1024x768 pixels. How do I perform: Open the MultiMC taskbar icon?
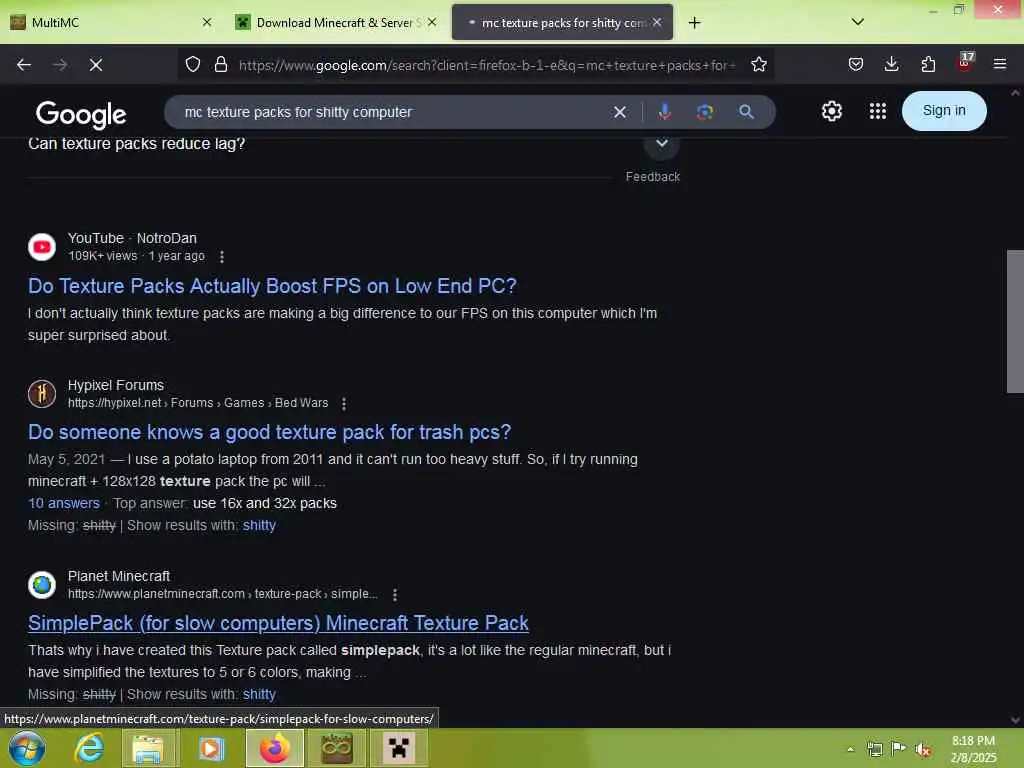pyautogui.click(x=336, y=748)
